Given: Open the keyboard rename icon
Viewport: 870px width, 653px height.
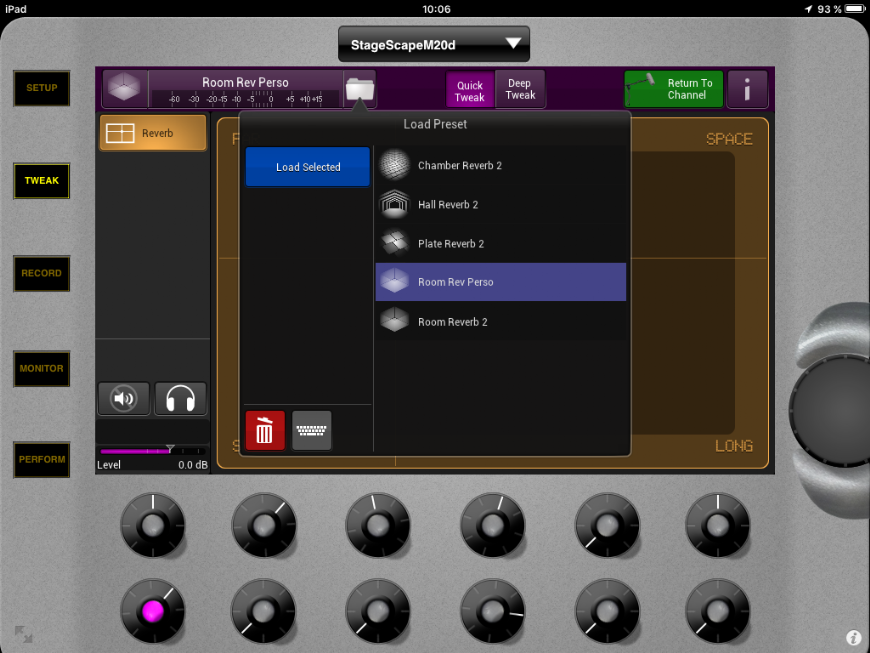Looking at the screenshot, I should [312, 431].
